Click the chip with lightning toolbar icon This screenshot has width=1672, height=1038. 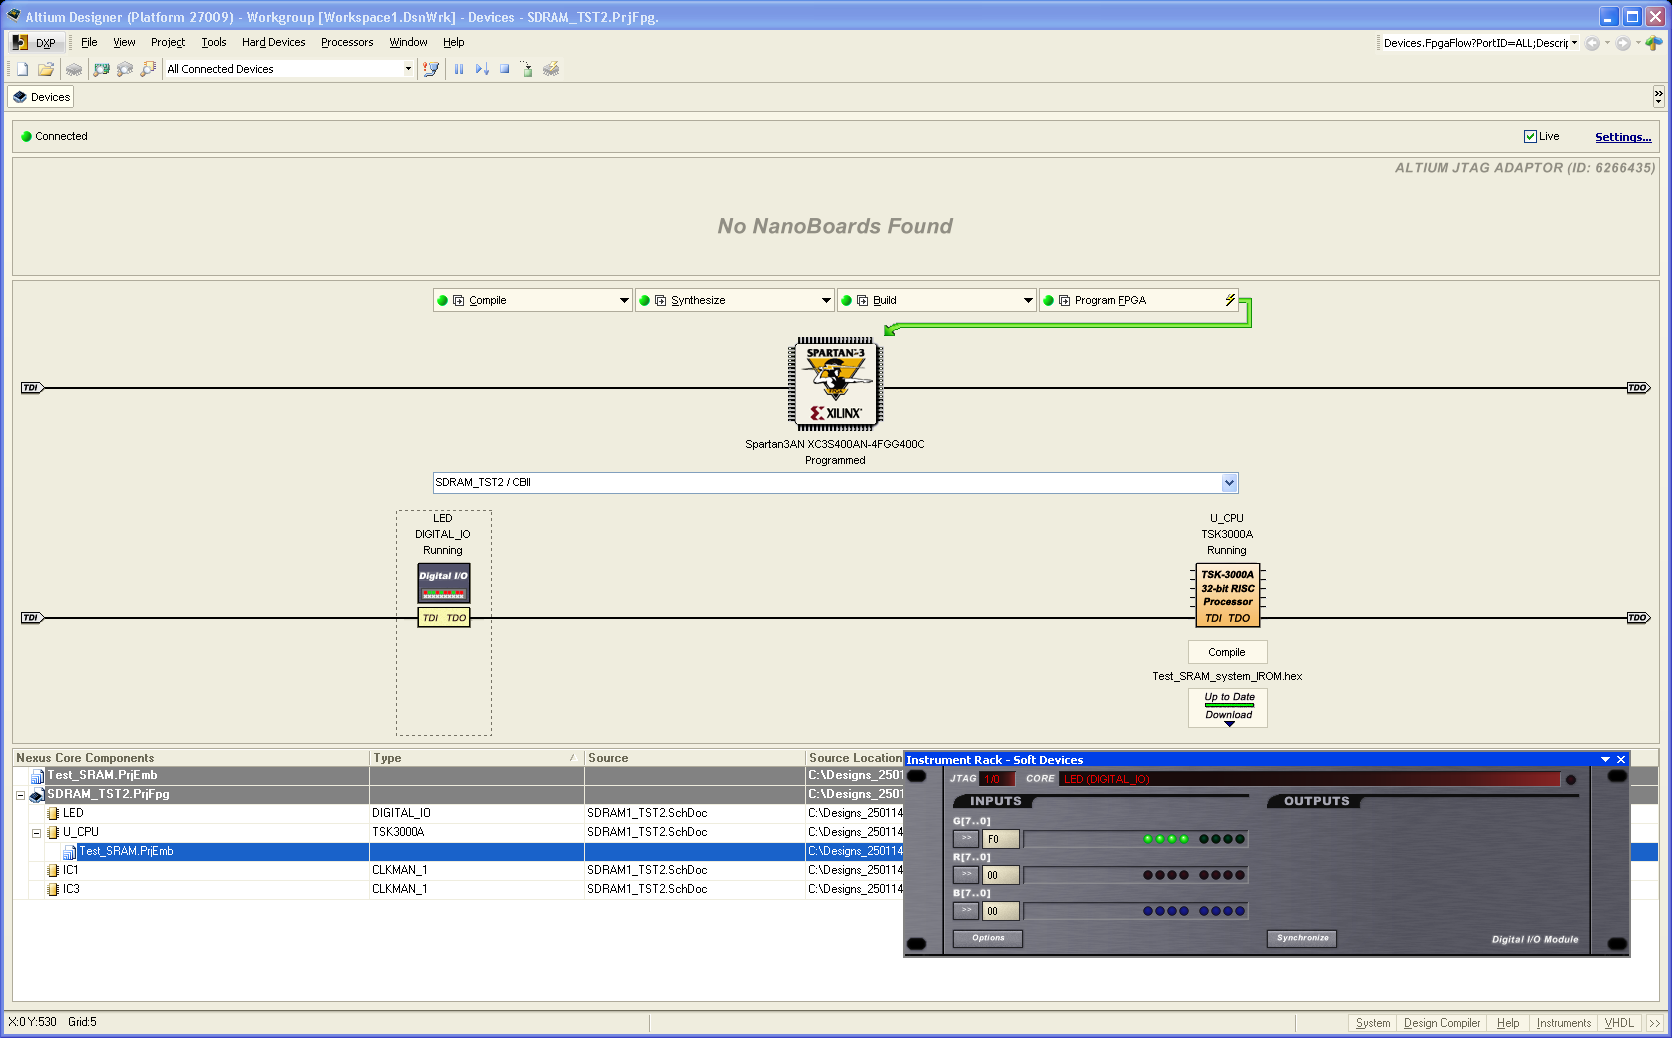click(551, 69)
